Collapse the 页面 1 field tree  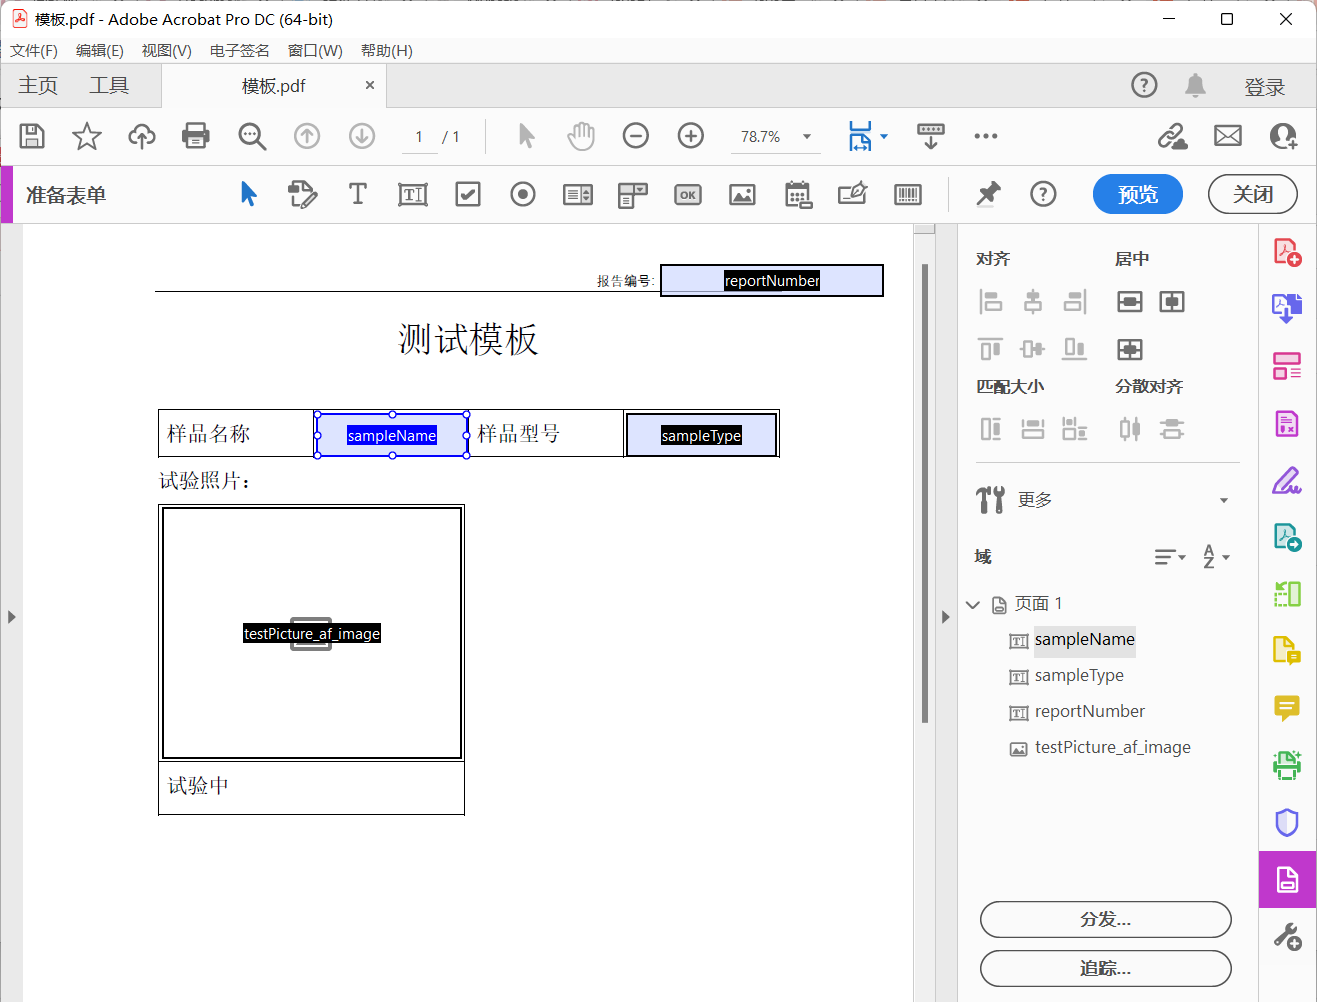(x=972, y=604)
